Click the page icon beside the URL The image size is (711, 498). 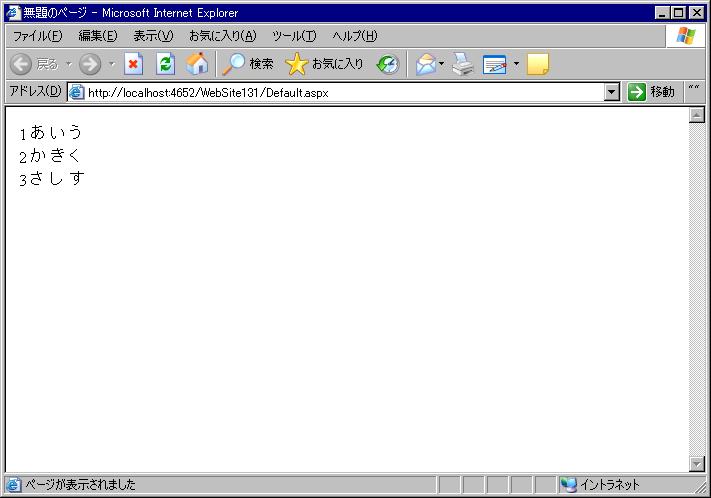77,93
